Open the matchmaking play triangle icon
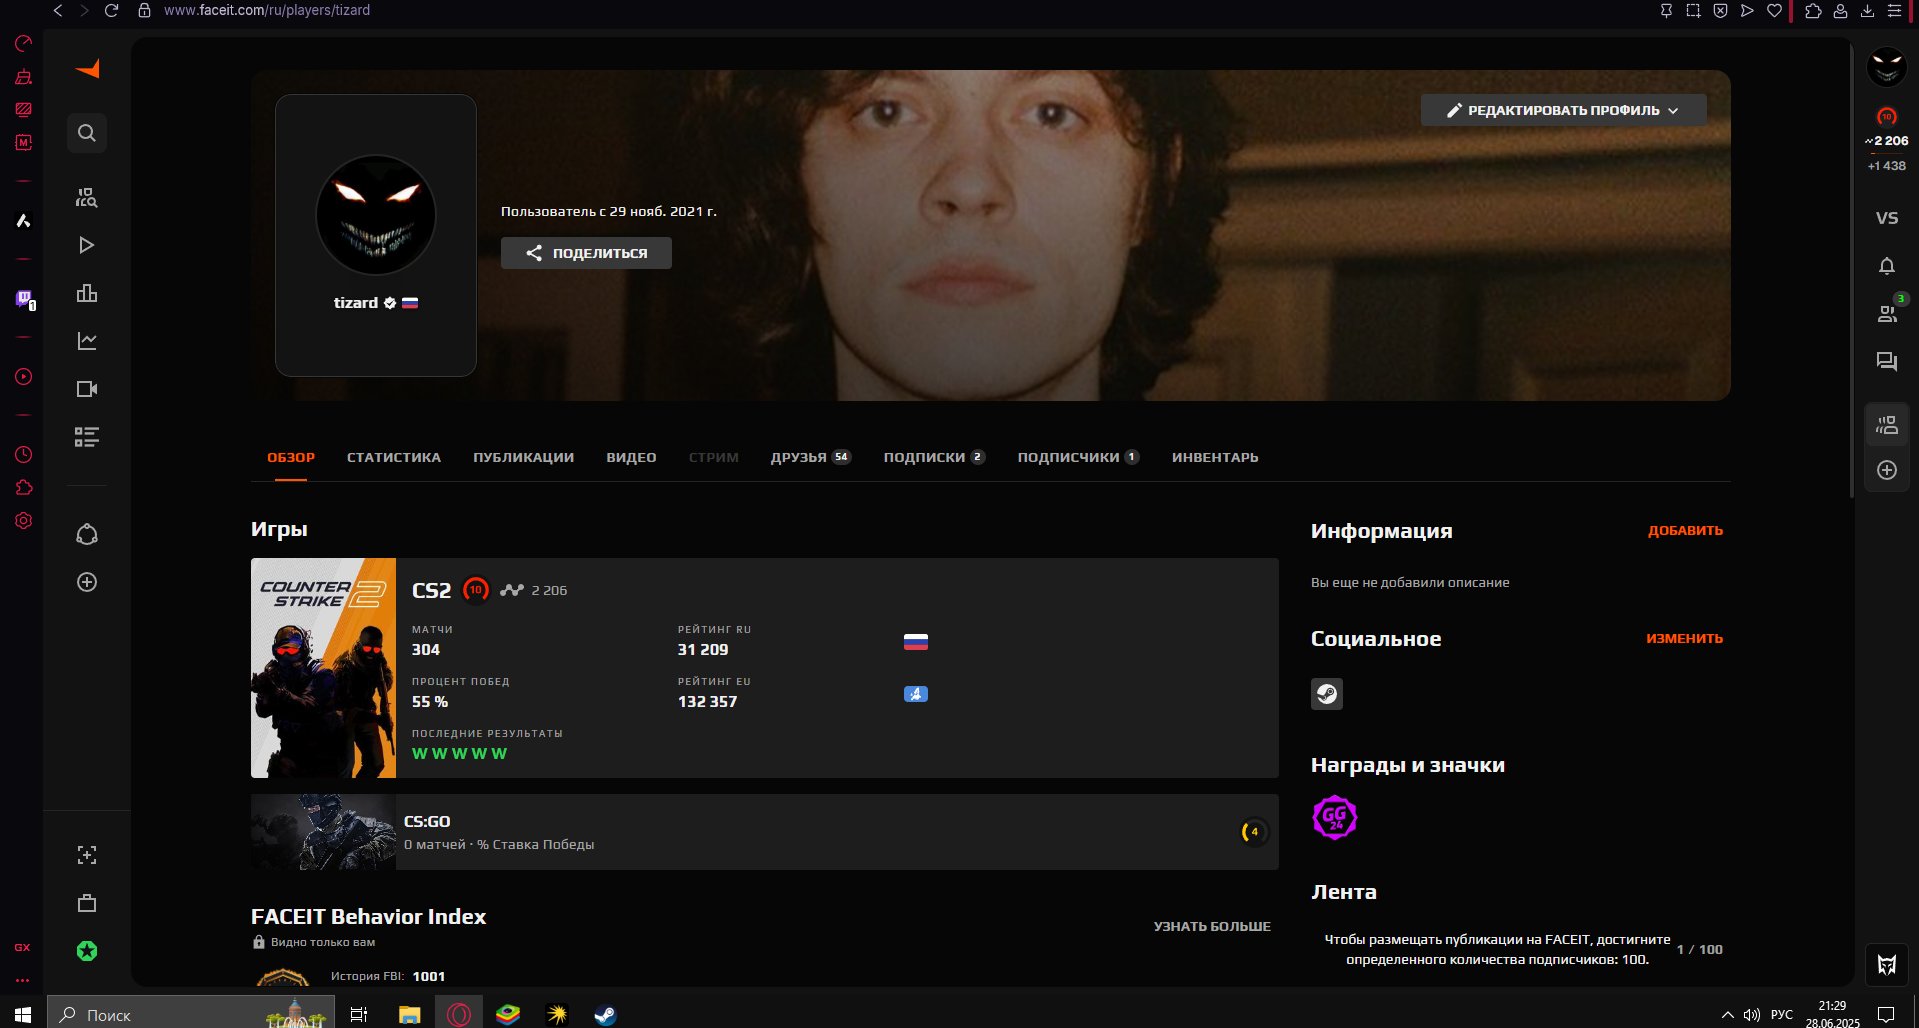 (x=87, y=245)
